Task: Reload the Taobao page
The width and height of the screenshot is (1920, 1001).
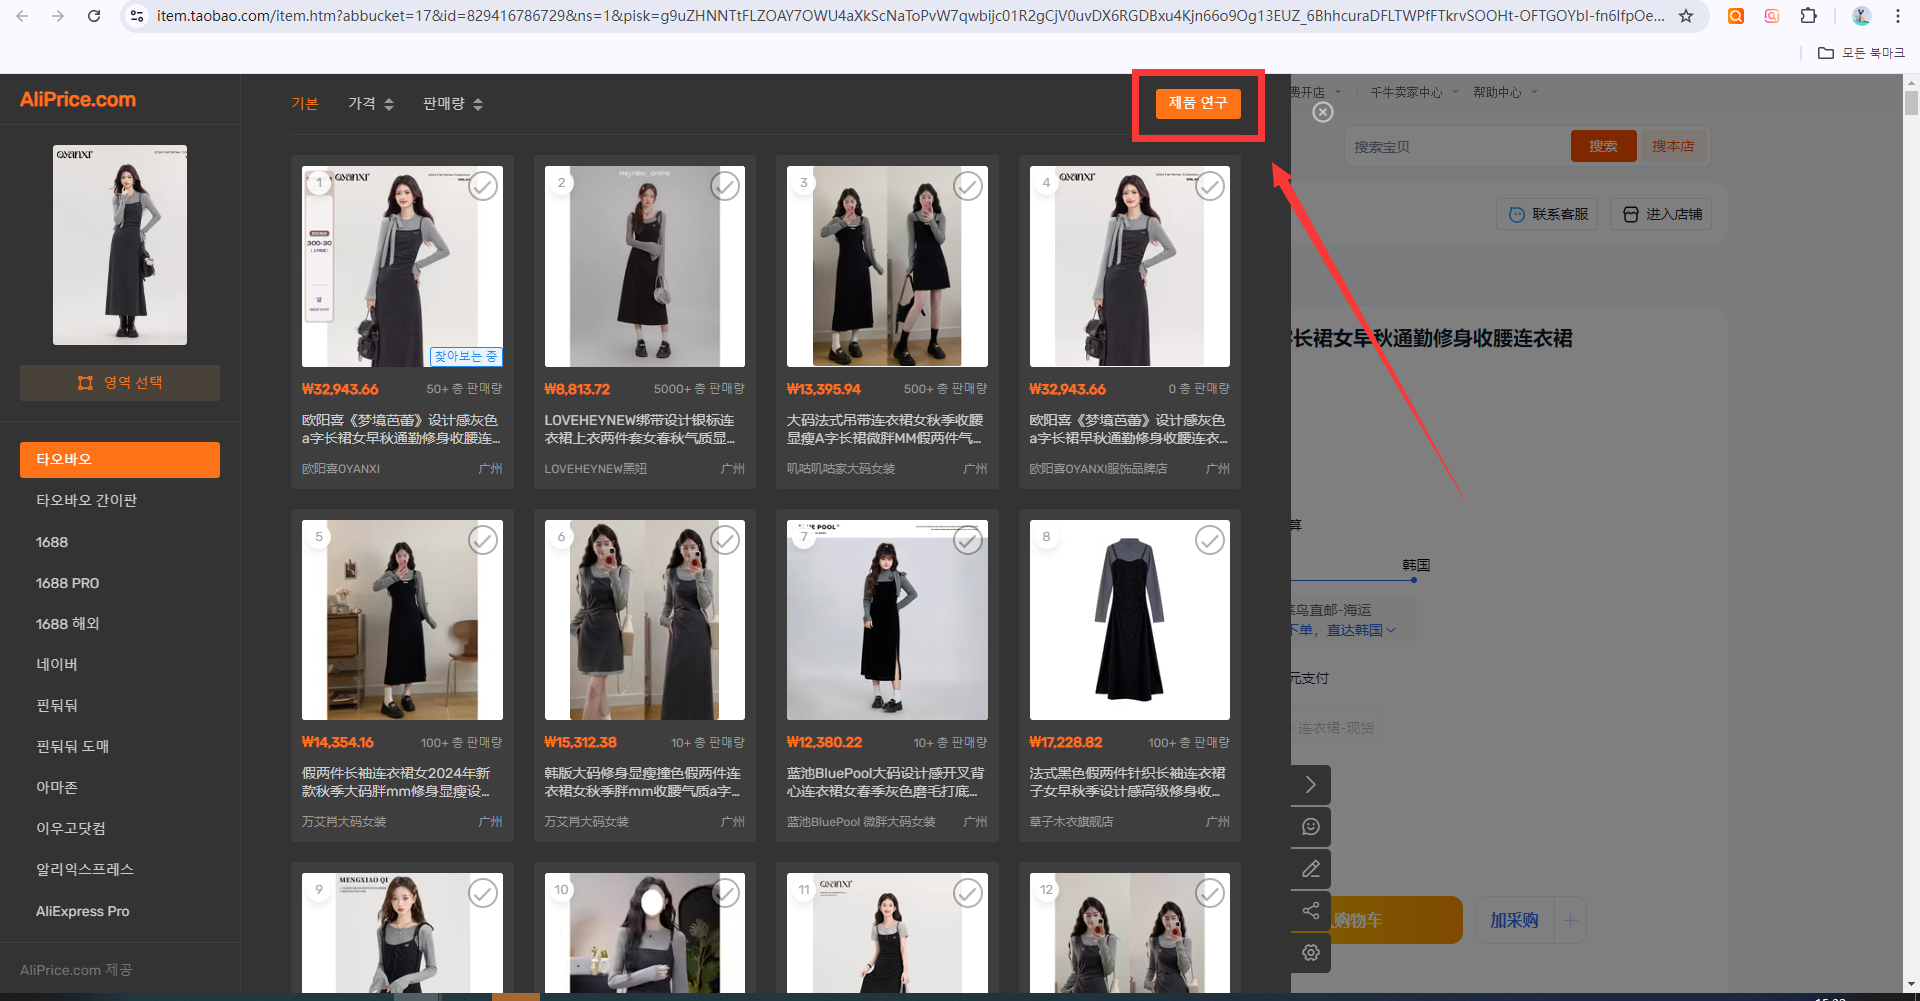Action: [94, 16]
